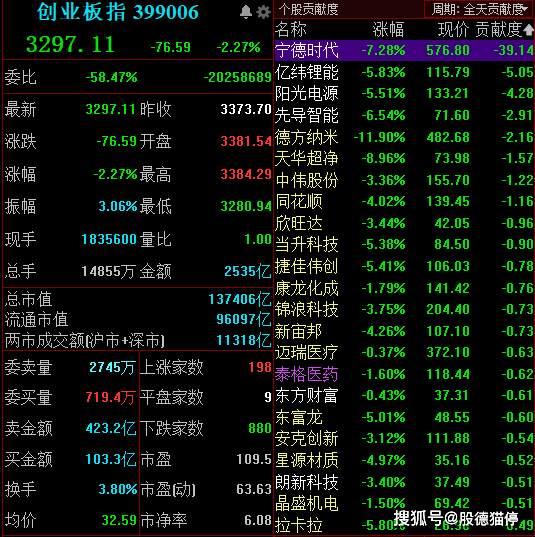Open the 迈瑞医疗 stock row
The height and width of the screenshot is (537, 535).
(404, 352)
